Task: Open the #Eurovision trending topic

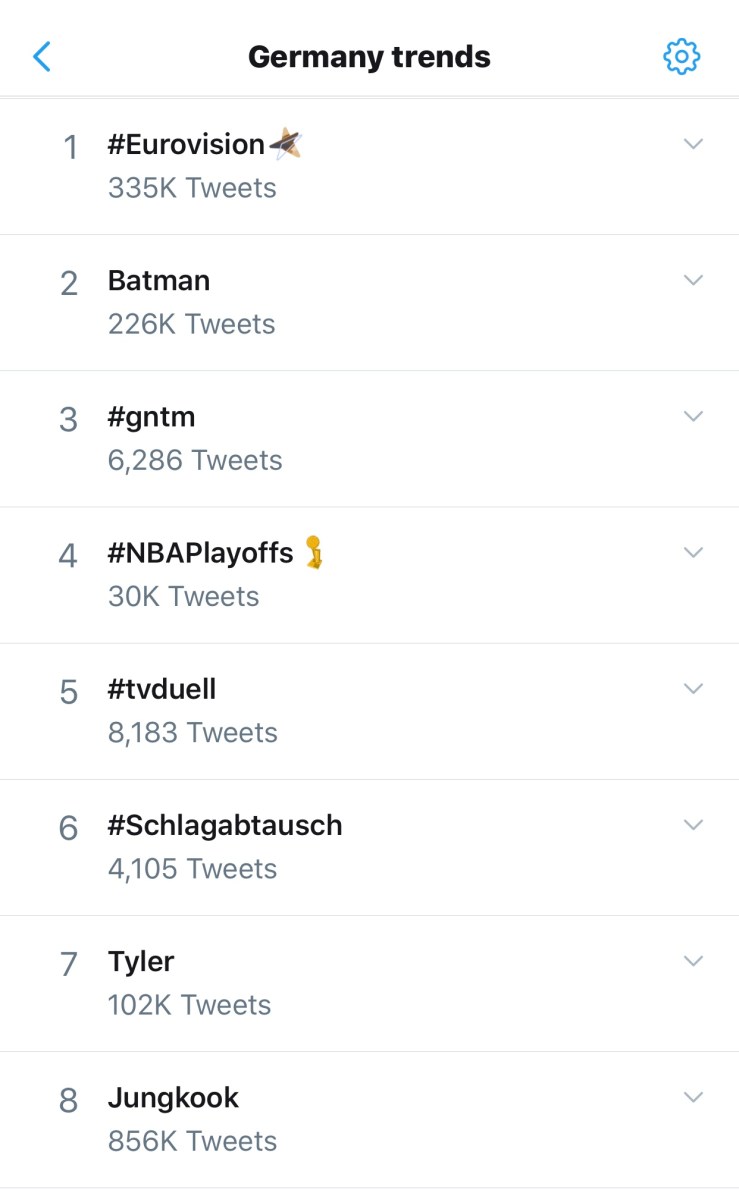Action: click(186, 145)
